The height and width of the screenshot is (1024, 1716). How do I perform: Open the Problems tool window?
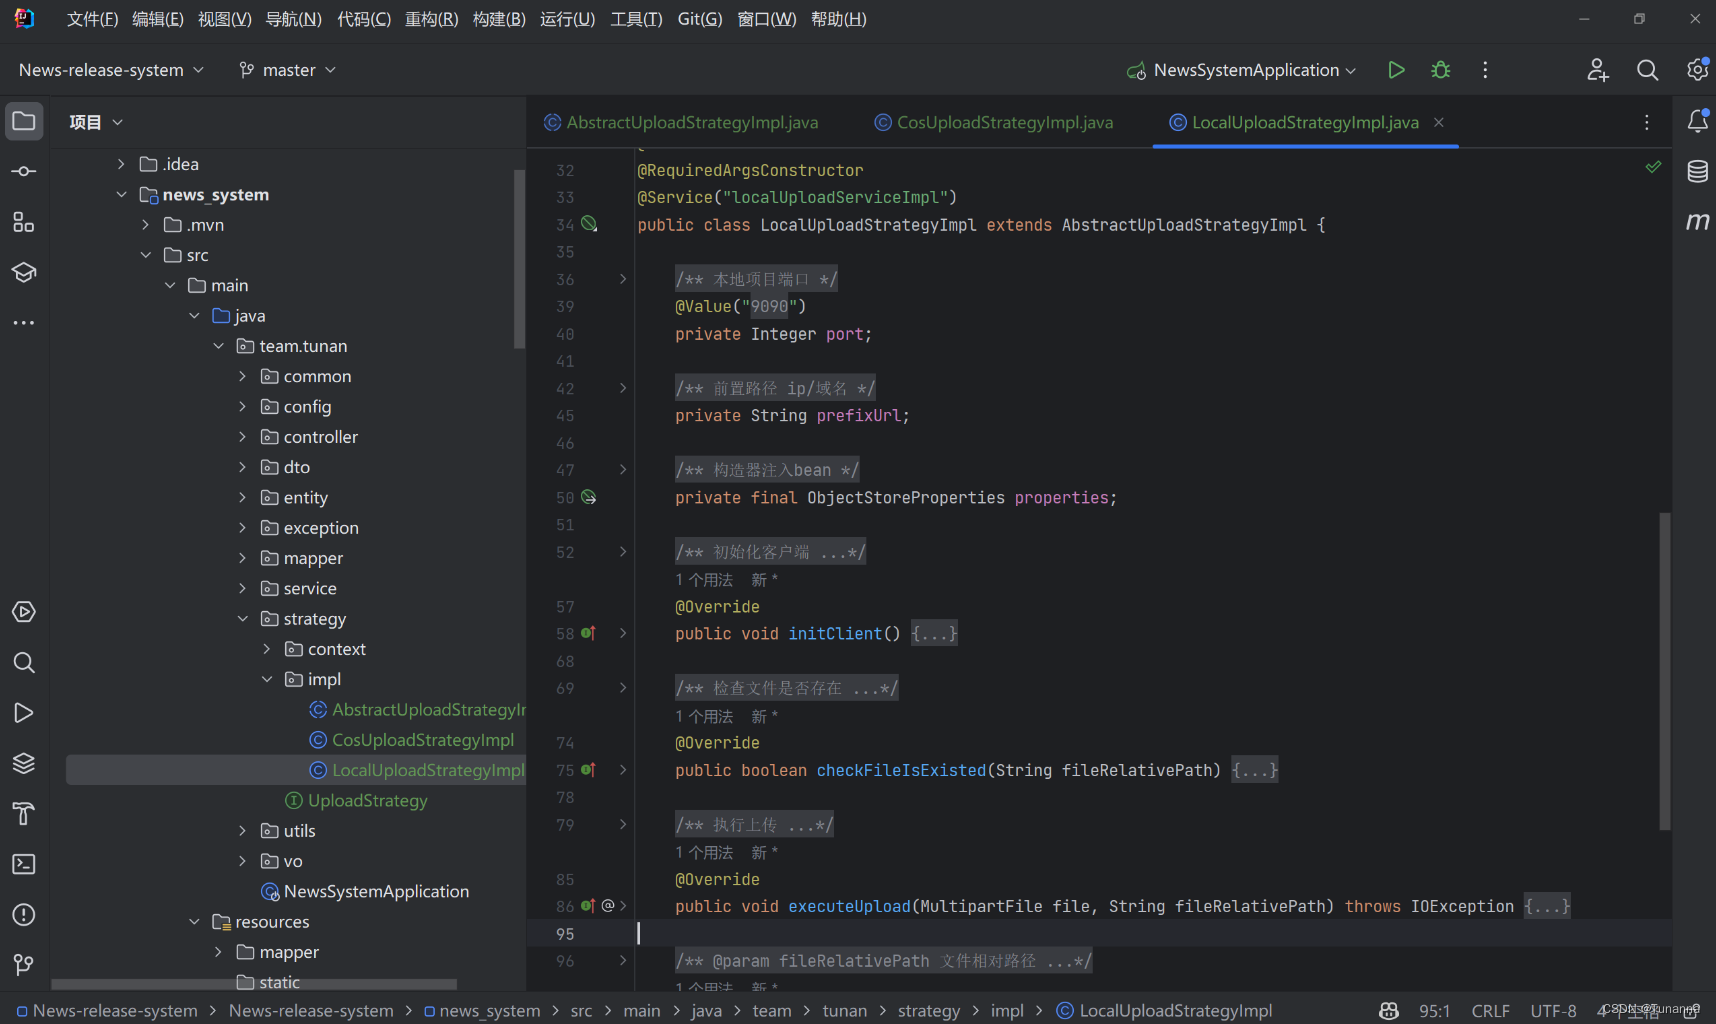[24, 914]
